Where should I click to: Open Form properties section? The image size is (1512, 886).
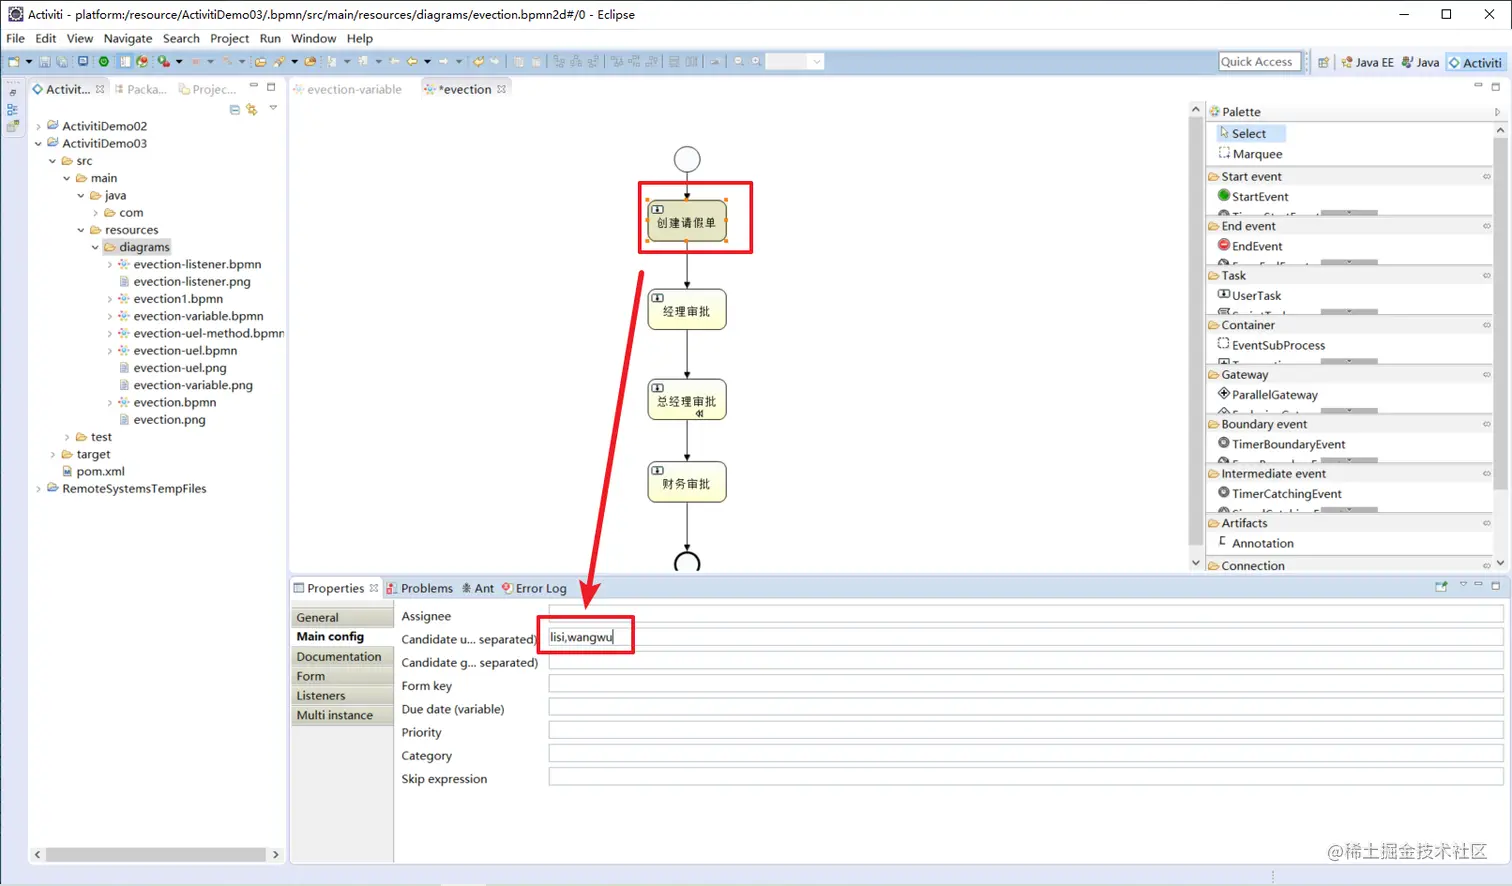(343, 676)
